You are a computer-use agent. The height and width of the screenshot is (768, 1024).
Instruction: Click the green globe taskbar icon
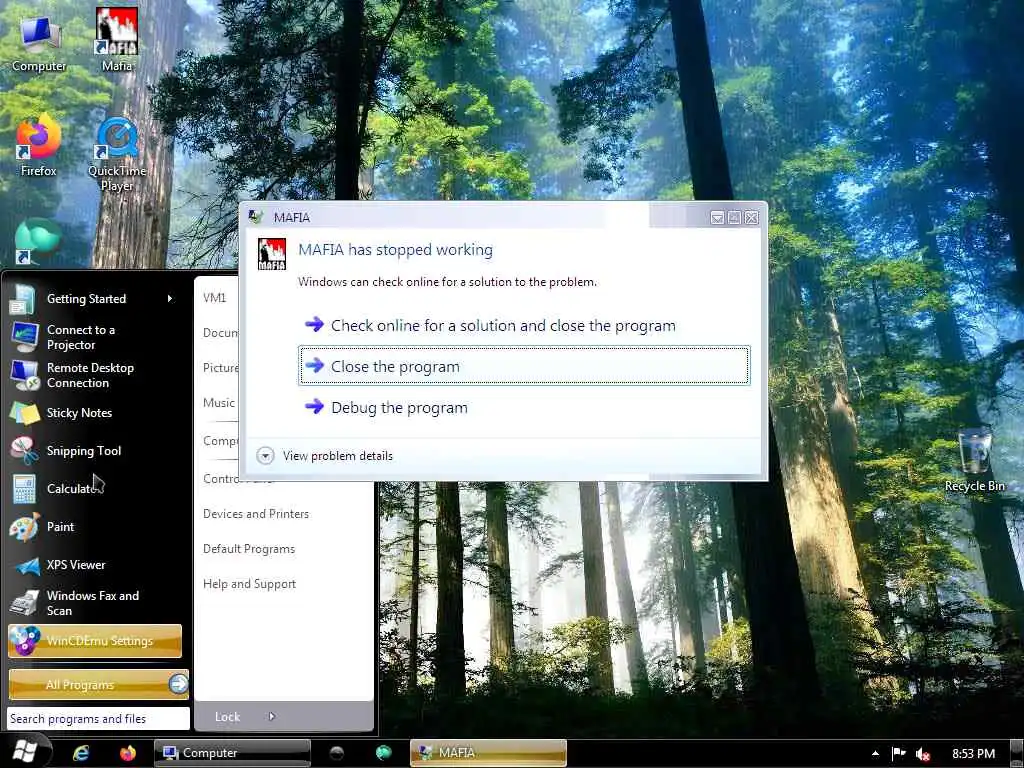pos(383,753)
